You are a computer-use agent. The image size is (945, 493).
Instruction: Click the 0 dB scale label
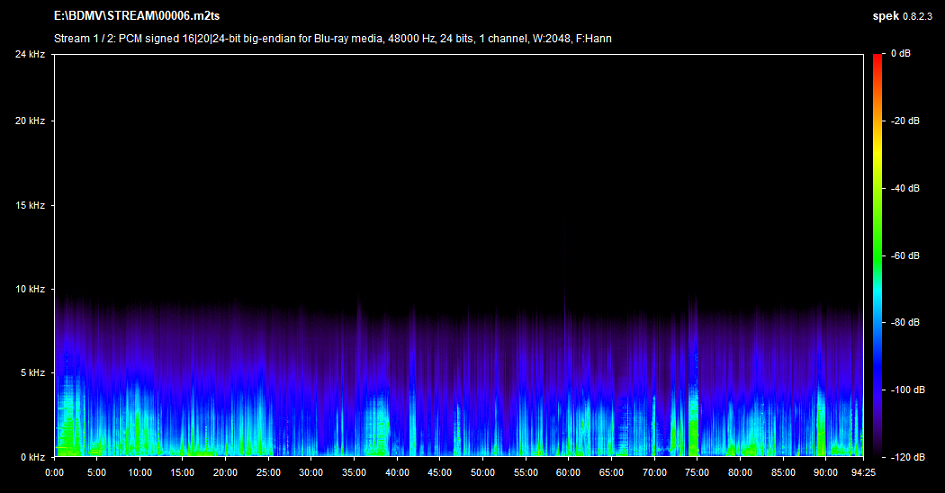click(x=900, y=54)
